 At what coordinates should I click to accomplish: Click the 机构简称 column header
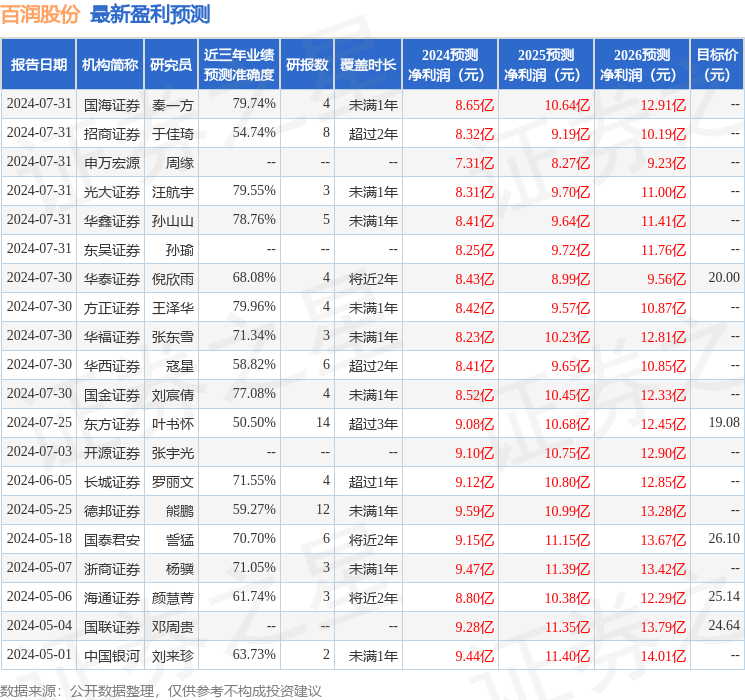coord(110,65)
